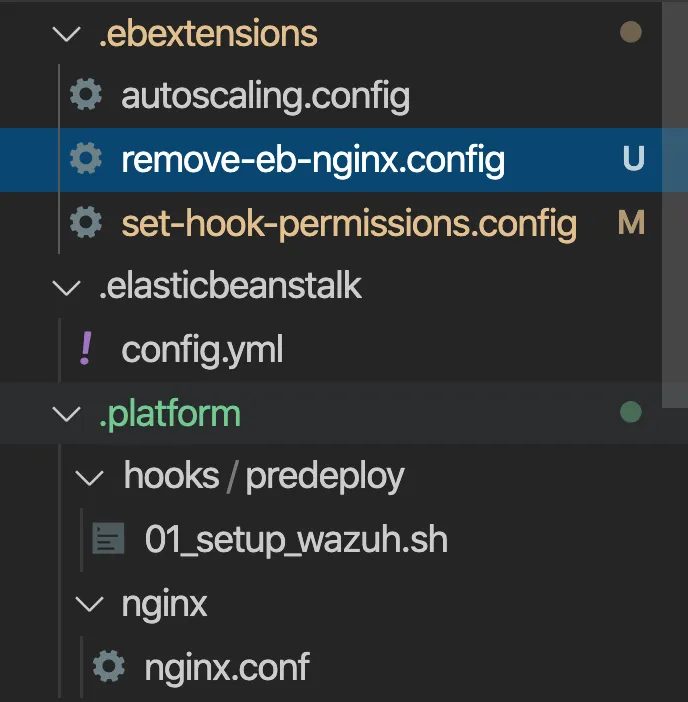Click gear icon beside remove-eb-nginx.config
The height and width of the screenshot is (702, 688).
pyautogui.click(x=86, y=159)
